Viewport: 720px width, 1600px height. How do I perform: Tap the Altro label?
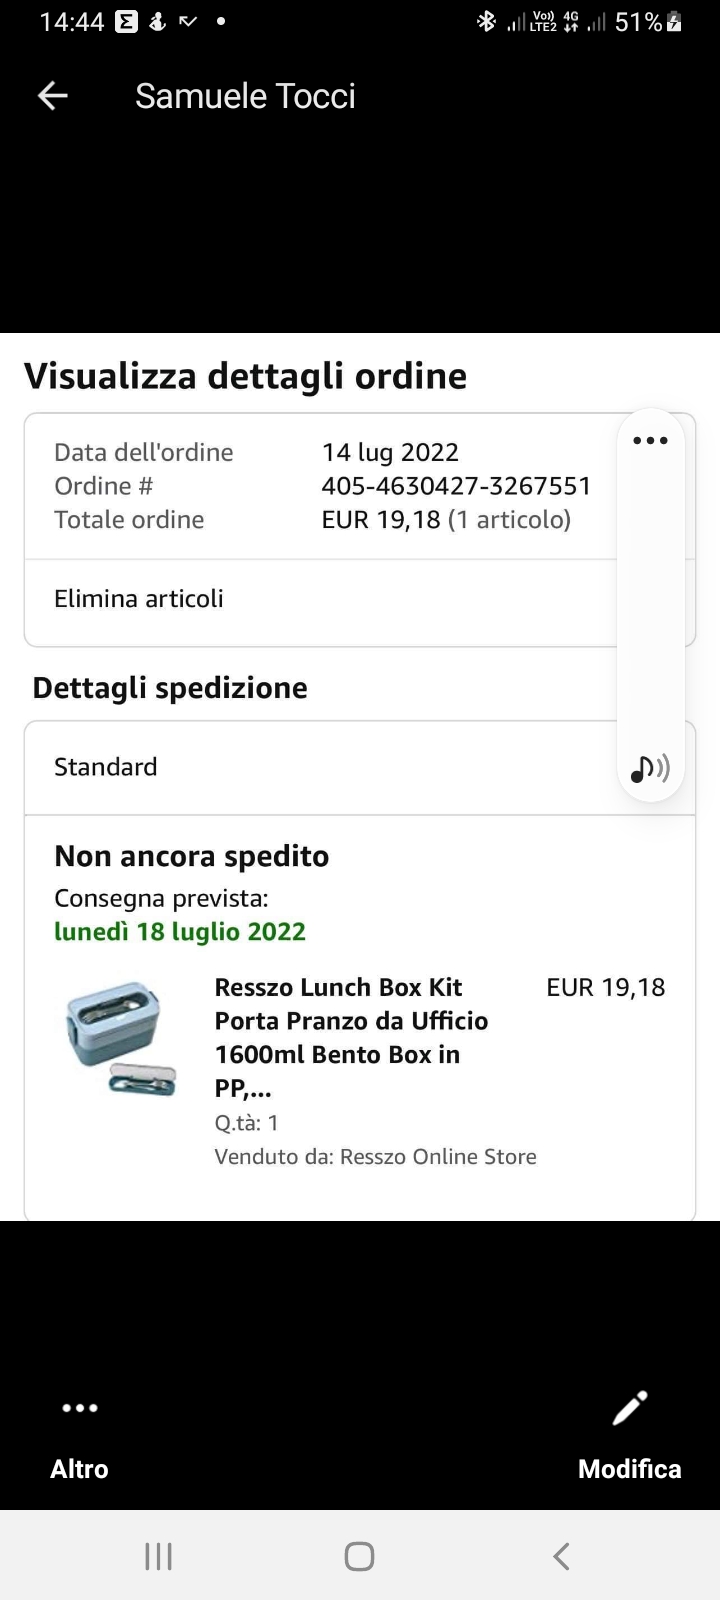(80, 1469)
